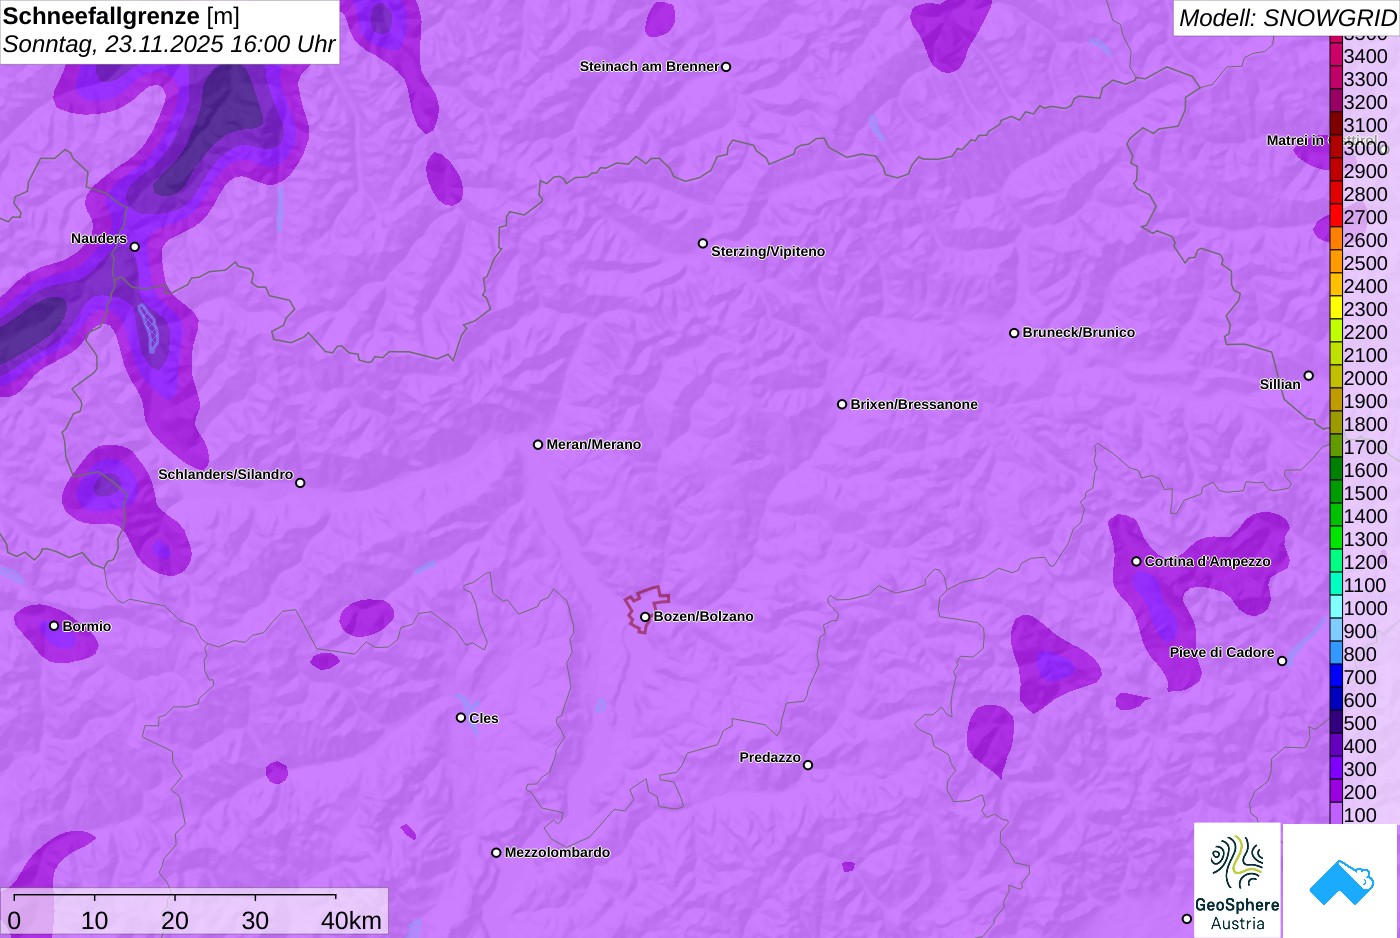Click the Schlanders/Silandro marker dot
Viewport: 1400px width, 938px height.
(300, 483)
